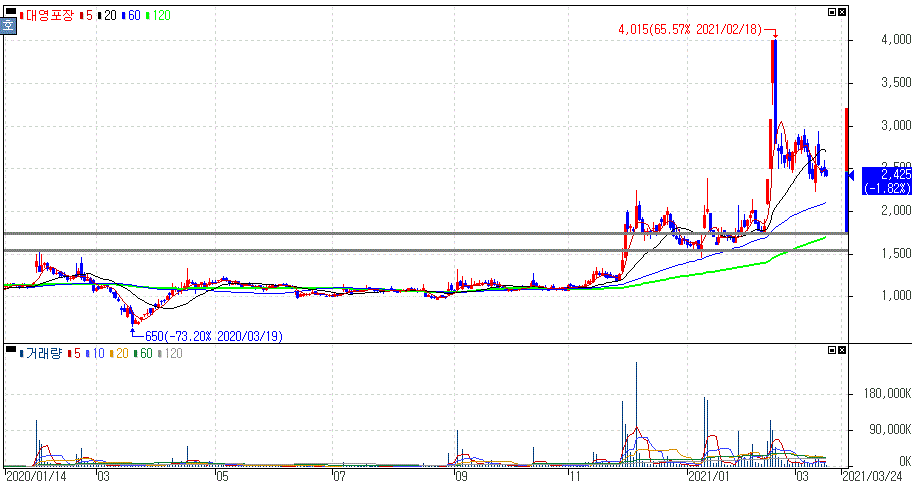This screenshot has width=912, height=482.
Task: Select the price 5-day MA legend
Action: 86,16
